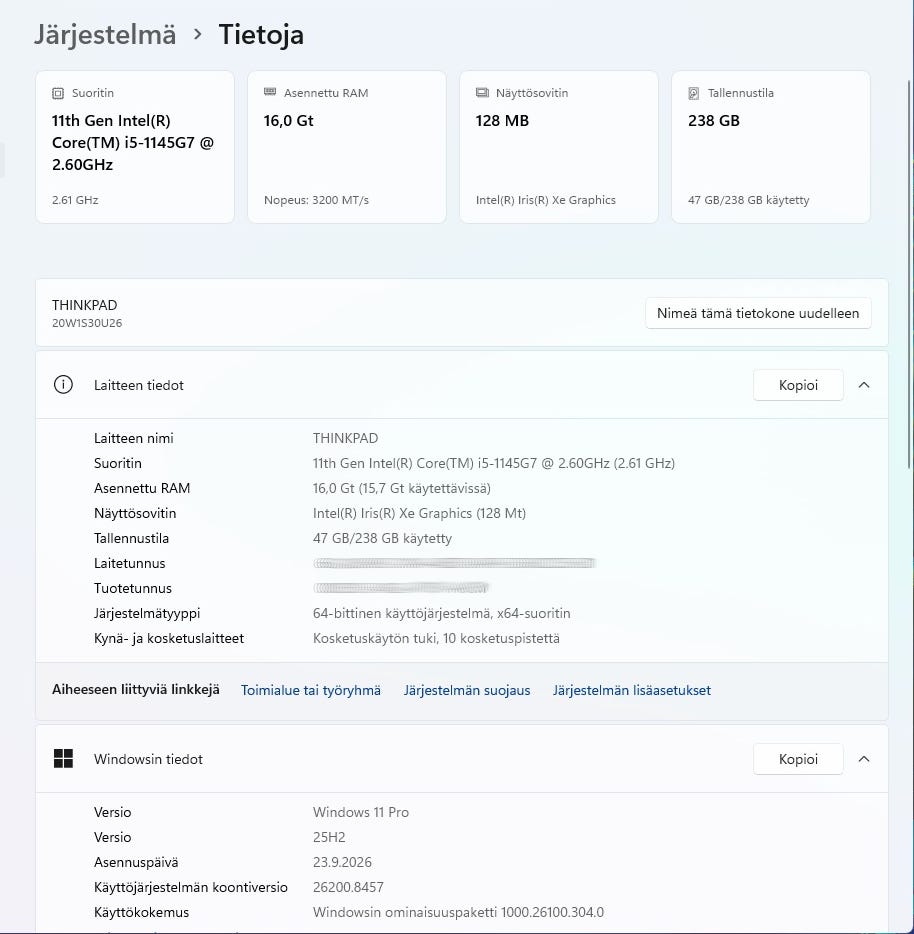Click the 'Käyttökokemus' label
Image resolution: width=914 pixels, height=934 pixels.
click(141, 913)
